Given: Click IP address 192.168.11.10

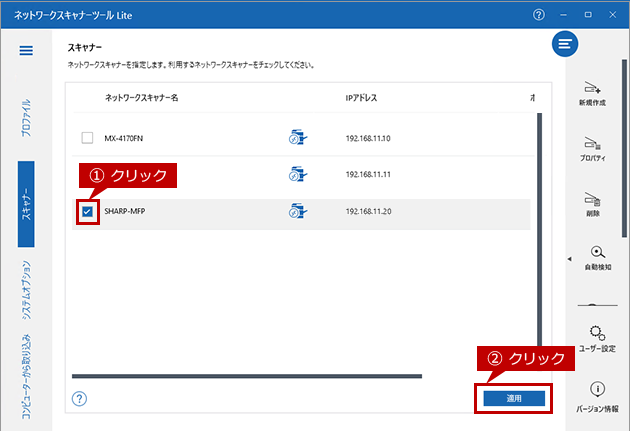Looking at the screenshot, I should coord(368,138).
